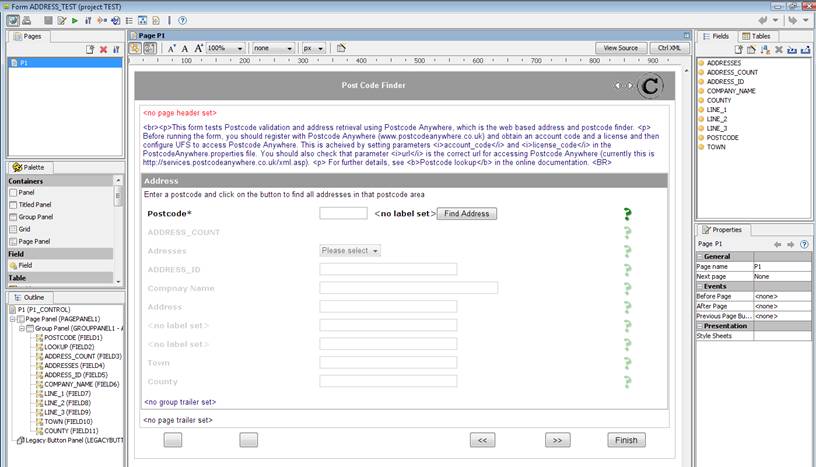Screen dimensions: 816x467
Task: Increase font size with the larger A icon
Action: click(x=198, y=48)
